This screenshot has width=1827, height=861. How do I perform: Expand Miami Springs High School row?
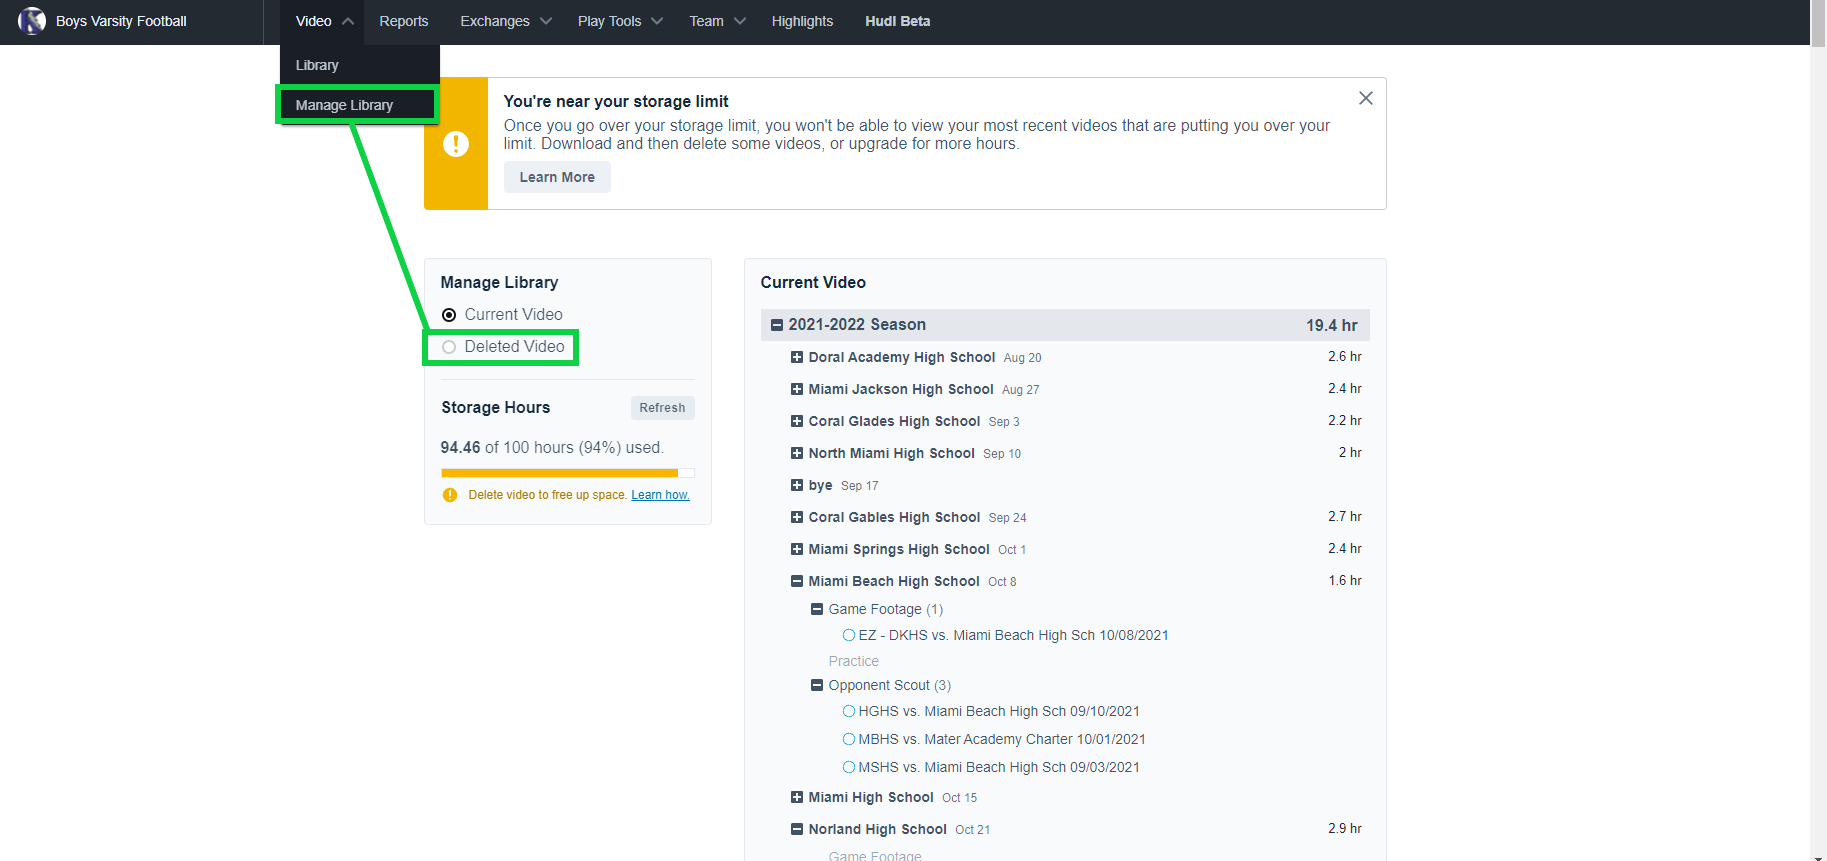coord(797,549)
